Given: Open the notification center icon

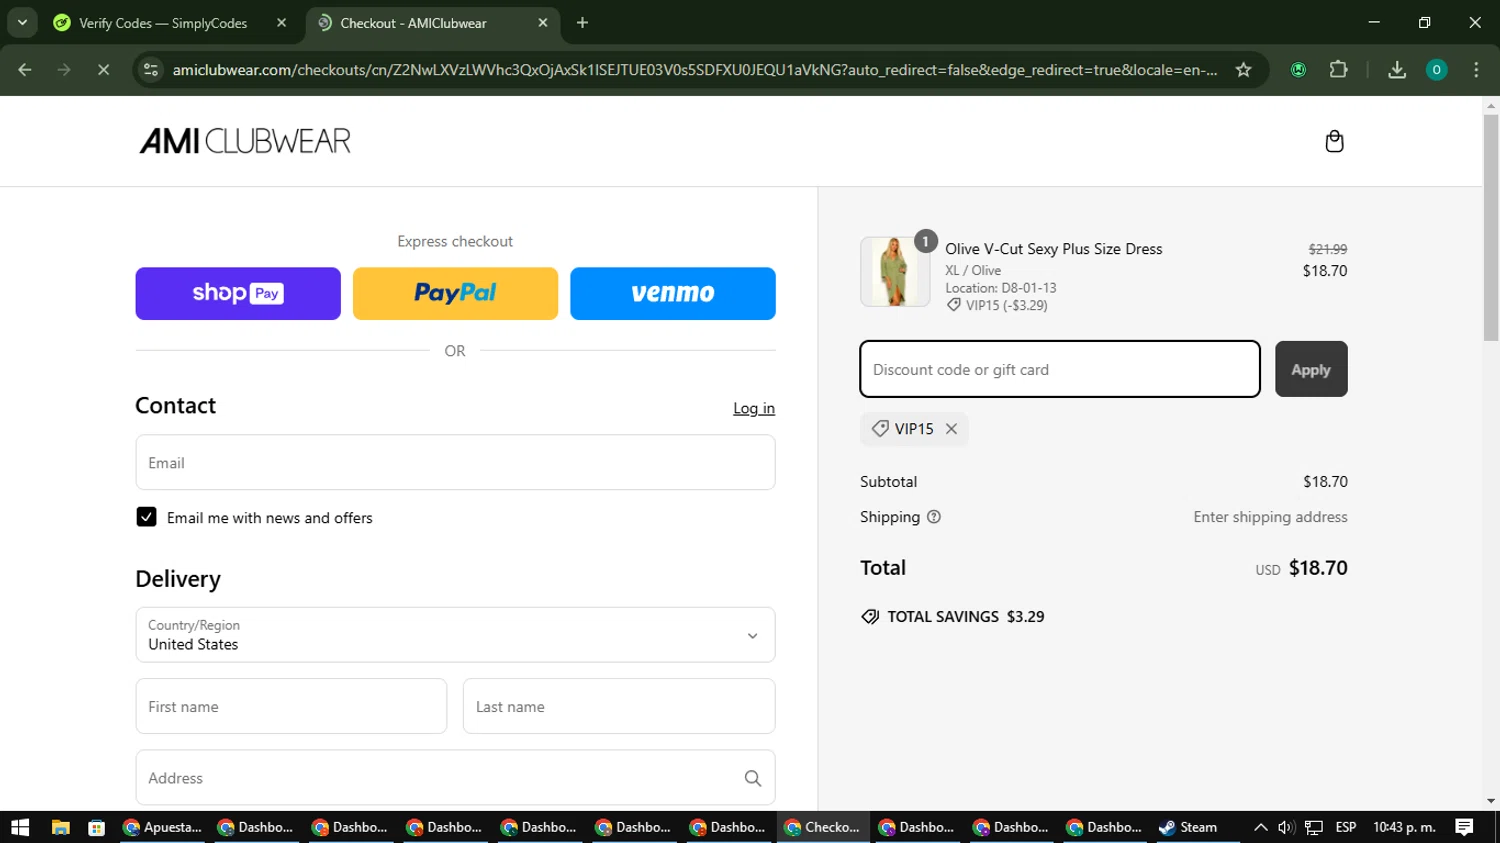Looking at the screenshot, I should (x=1464, y=827).
